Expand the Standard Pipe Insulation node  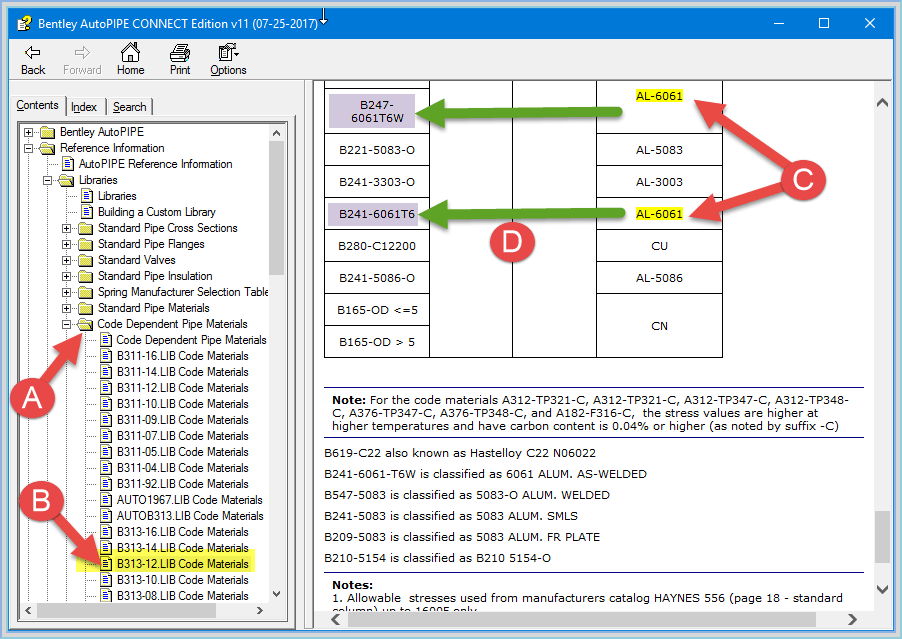point(67,276)
